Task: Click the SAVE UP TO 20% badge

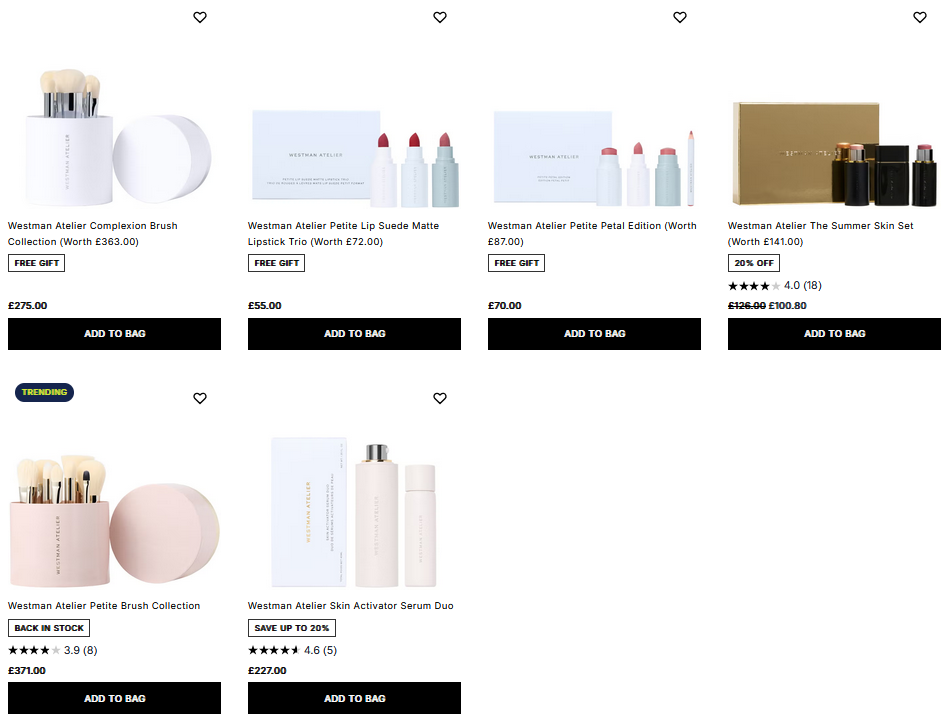Action: coord(291,627)
